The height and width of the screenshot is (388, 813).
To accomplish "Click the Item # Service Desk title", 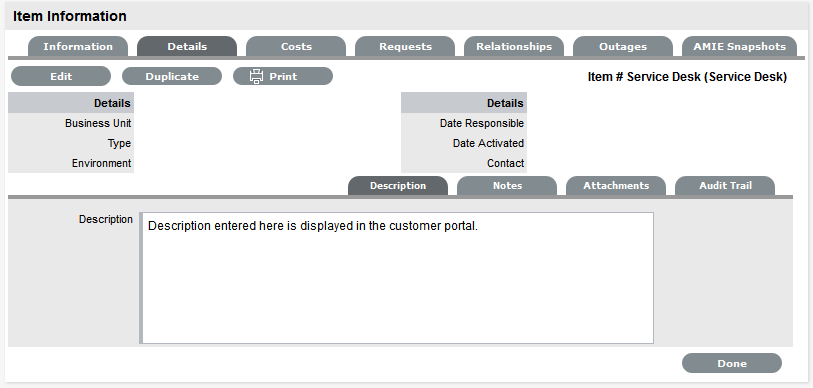I will [x=687, y=77].
